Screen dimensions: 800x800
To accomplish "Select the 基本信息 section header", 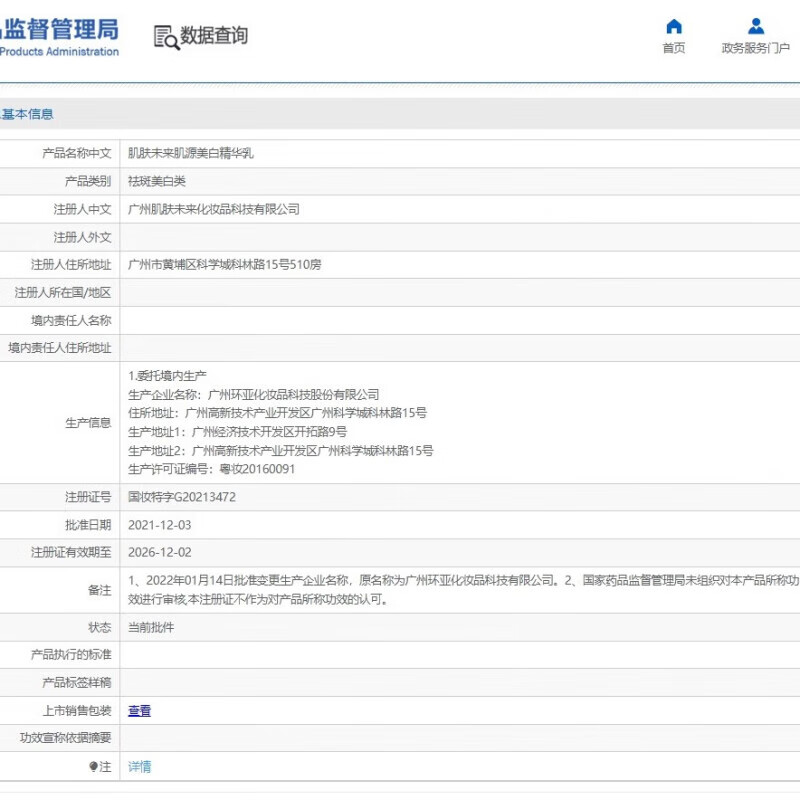I will 28,115.
